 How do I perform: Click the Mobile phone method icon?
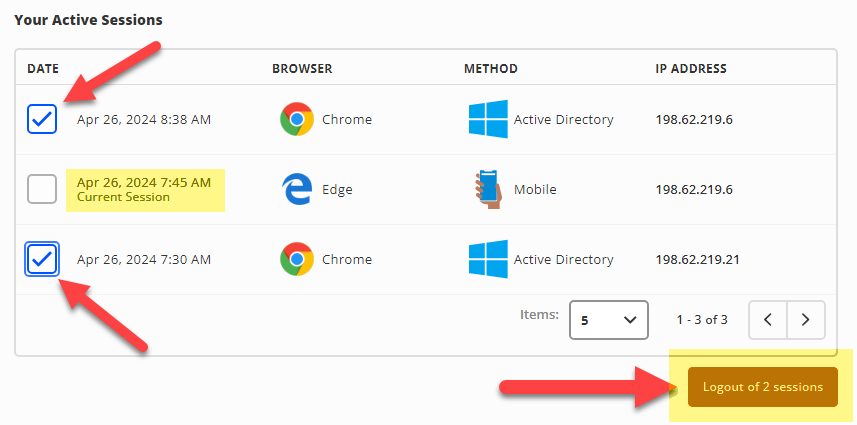click(488, 189)
